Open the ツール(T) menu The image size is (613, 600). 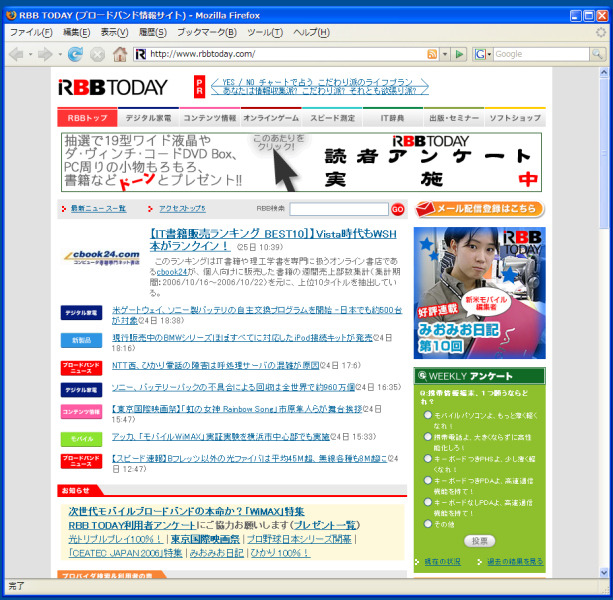tap(265, 32)
